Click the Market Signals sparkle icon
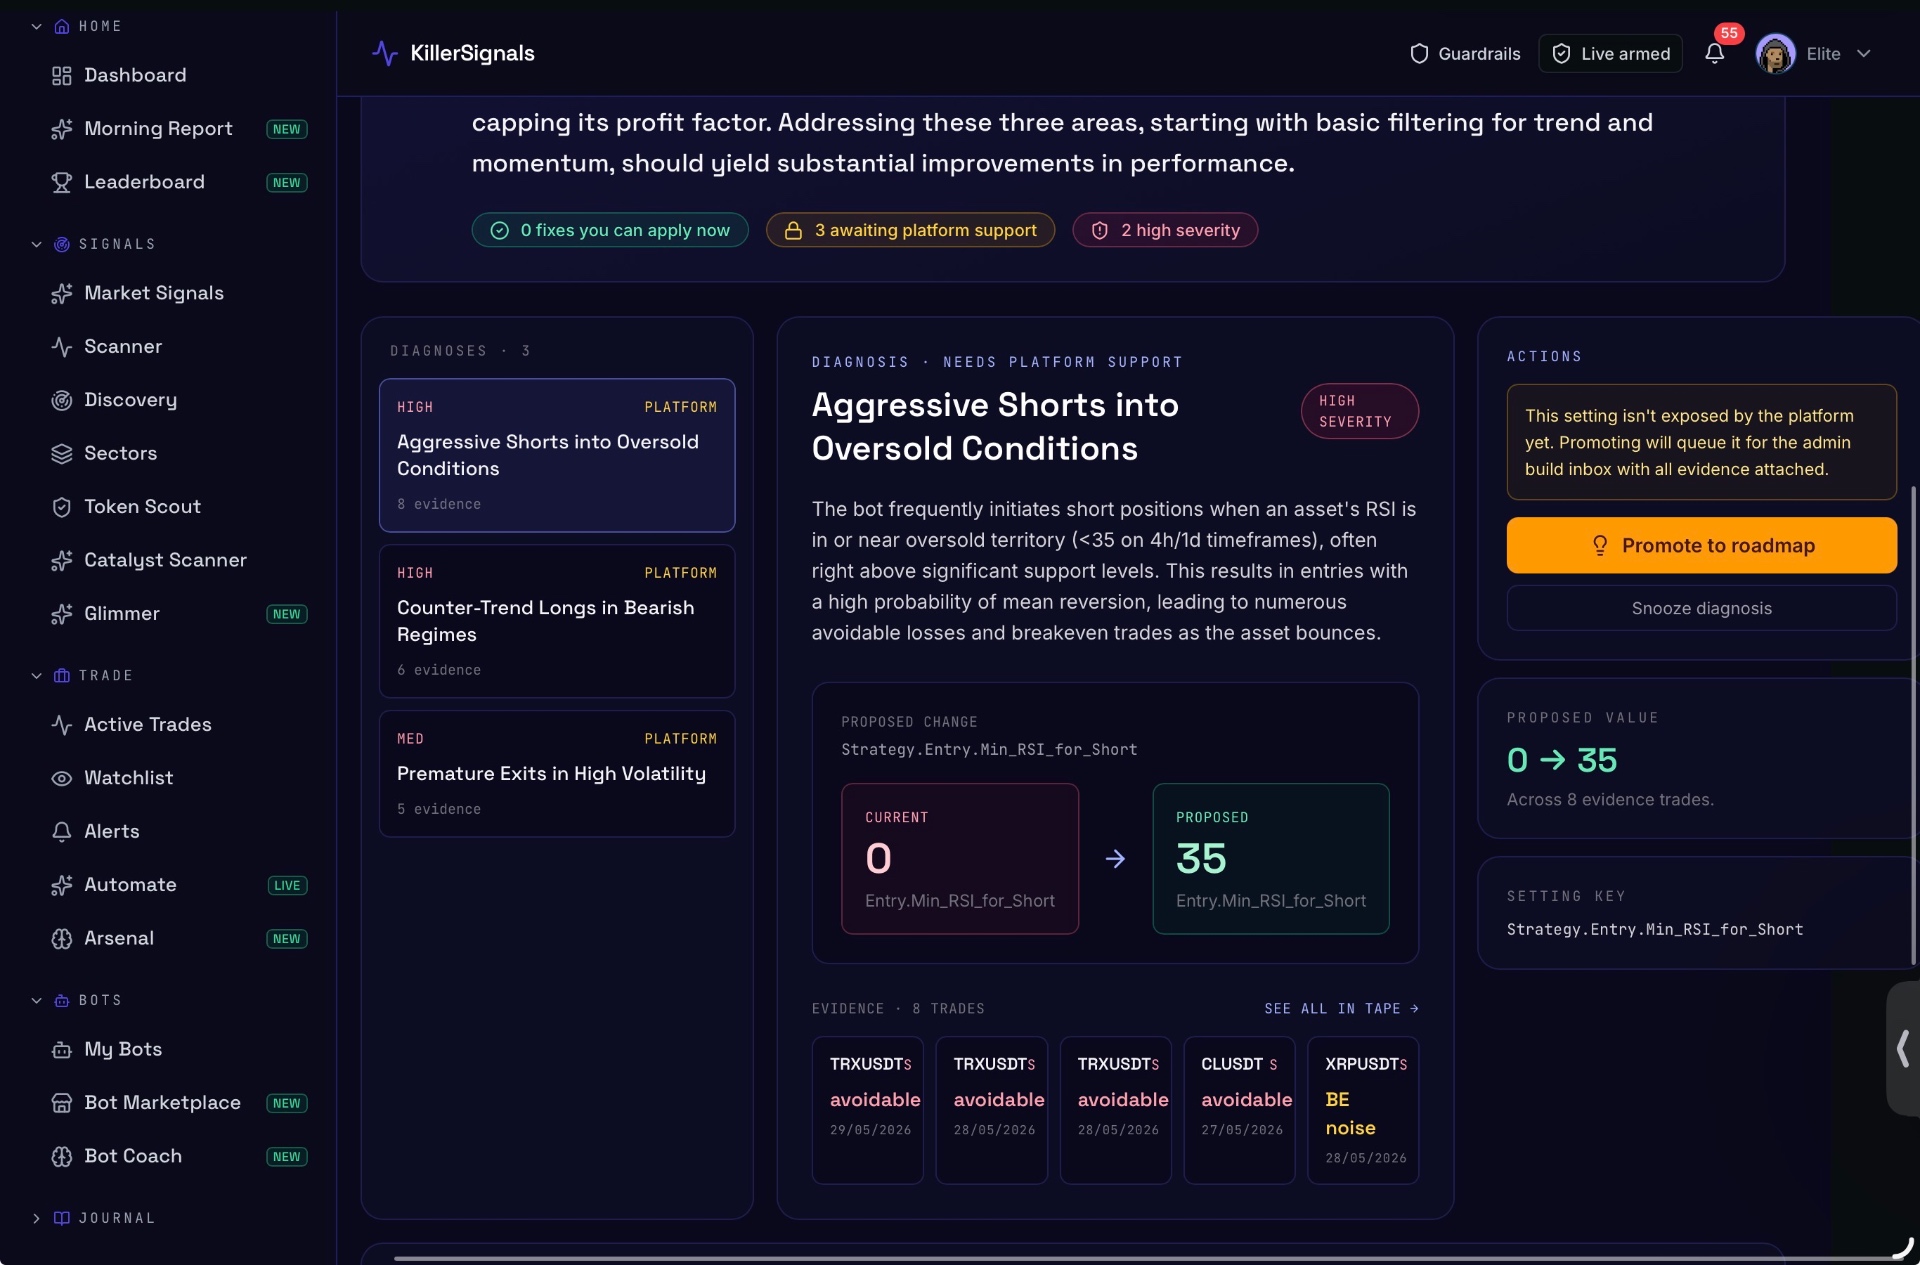The height and width of the screenshot is (1265, 1920). click(x=62, y=293)
